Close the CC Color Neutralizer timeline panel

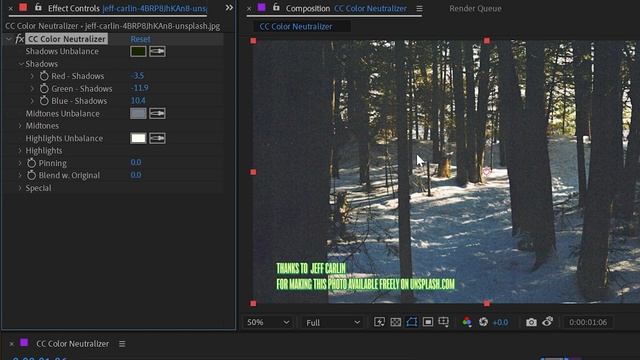tap(11, 344)
